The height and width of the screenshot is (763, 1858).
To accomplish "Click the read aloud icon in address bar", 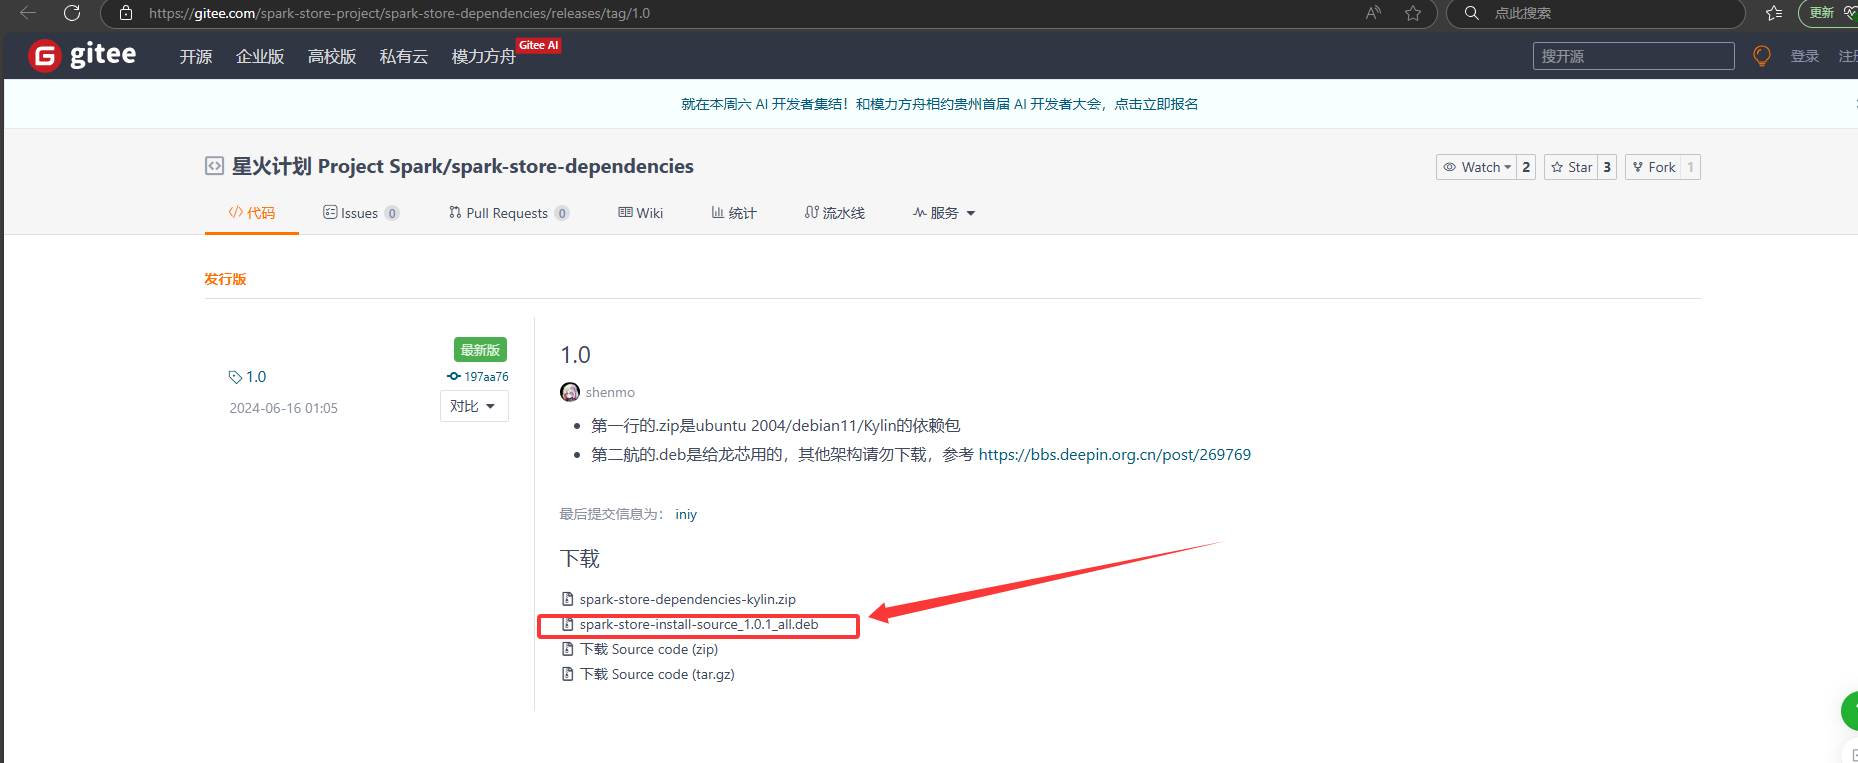I will pos(1374,13).
